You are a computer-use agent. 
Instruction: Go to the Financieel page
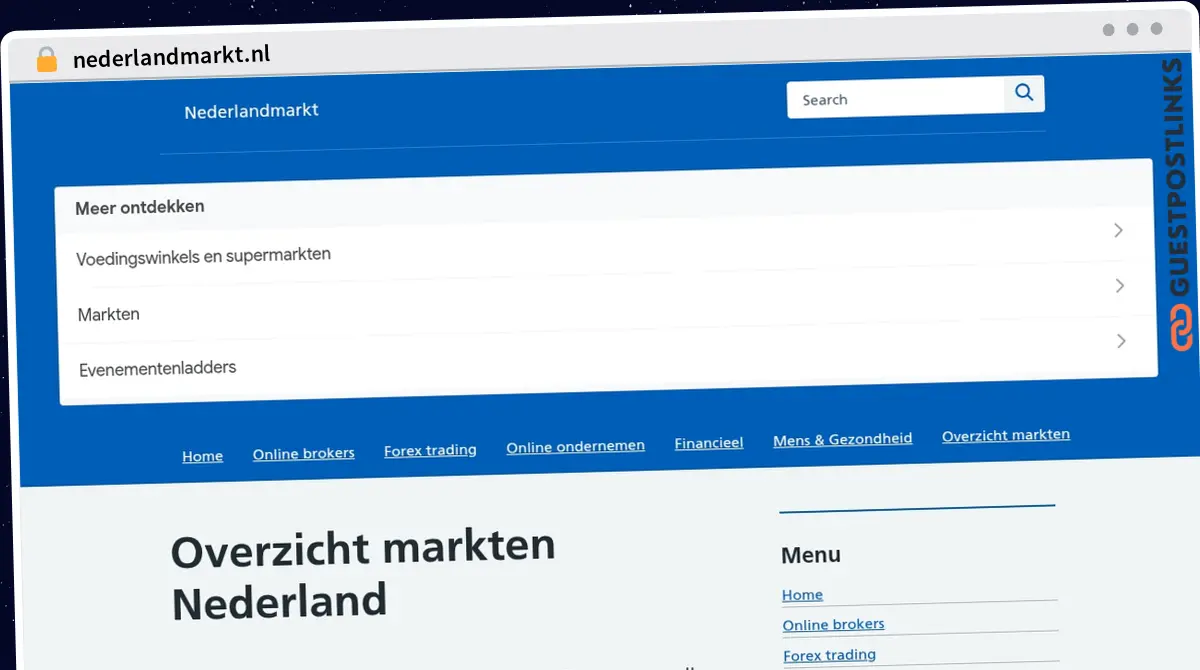pyautogui.click(x=708, y=442)
